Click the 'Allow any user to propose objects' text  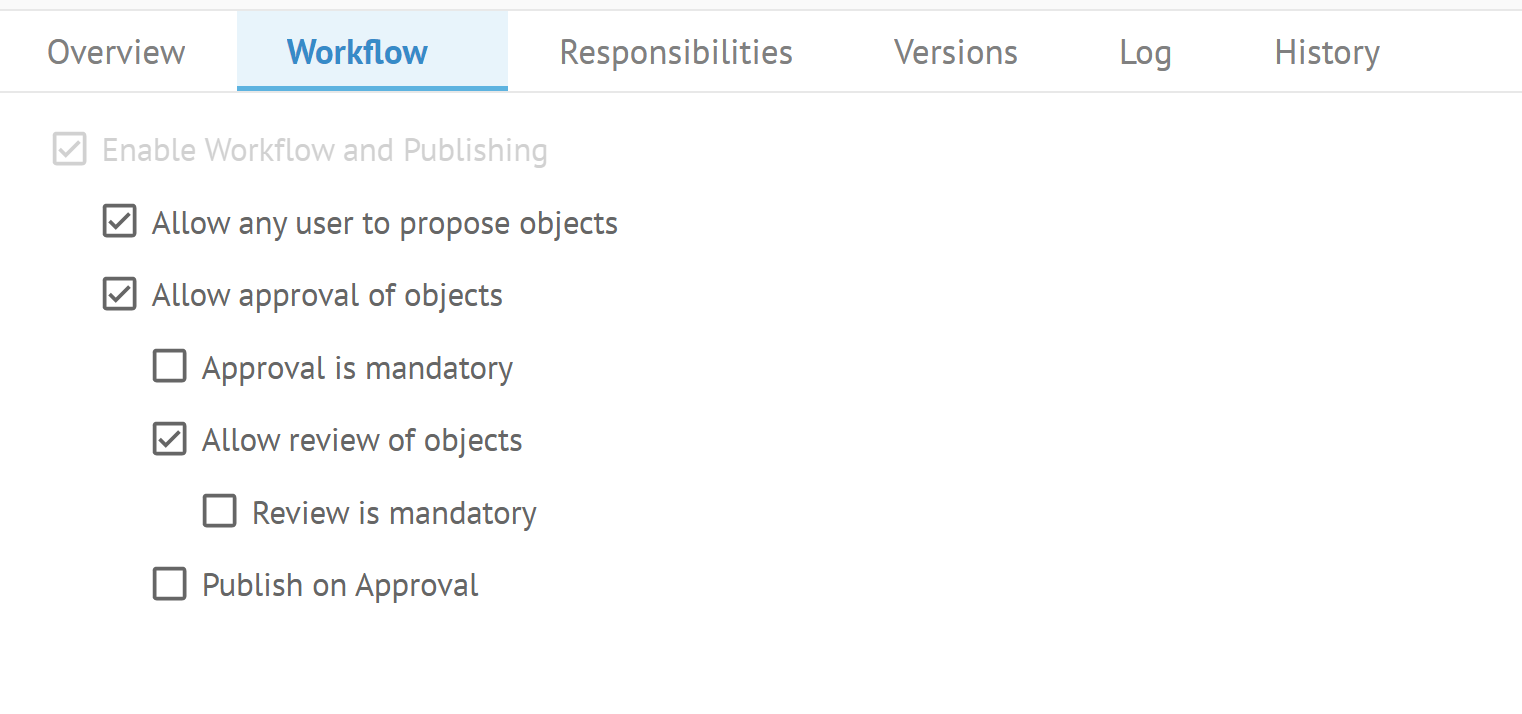[385, 223]
